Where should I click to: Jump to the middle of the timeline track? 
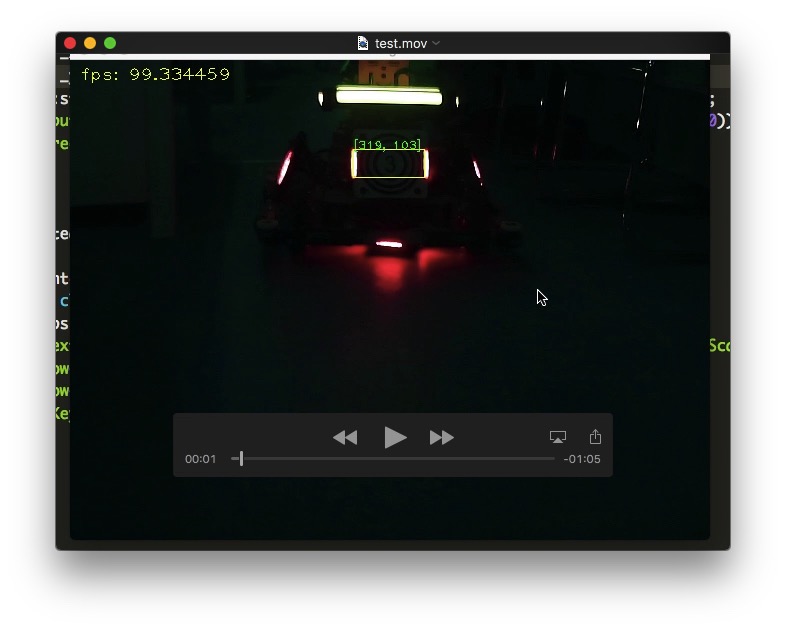393,459
